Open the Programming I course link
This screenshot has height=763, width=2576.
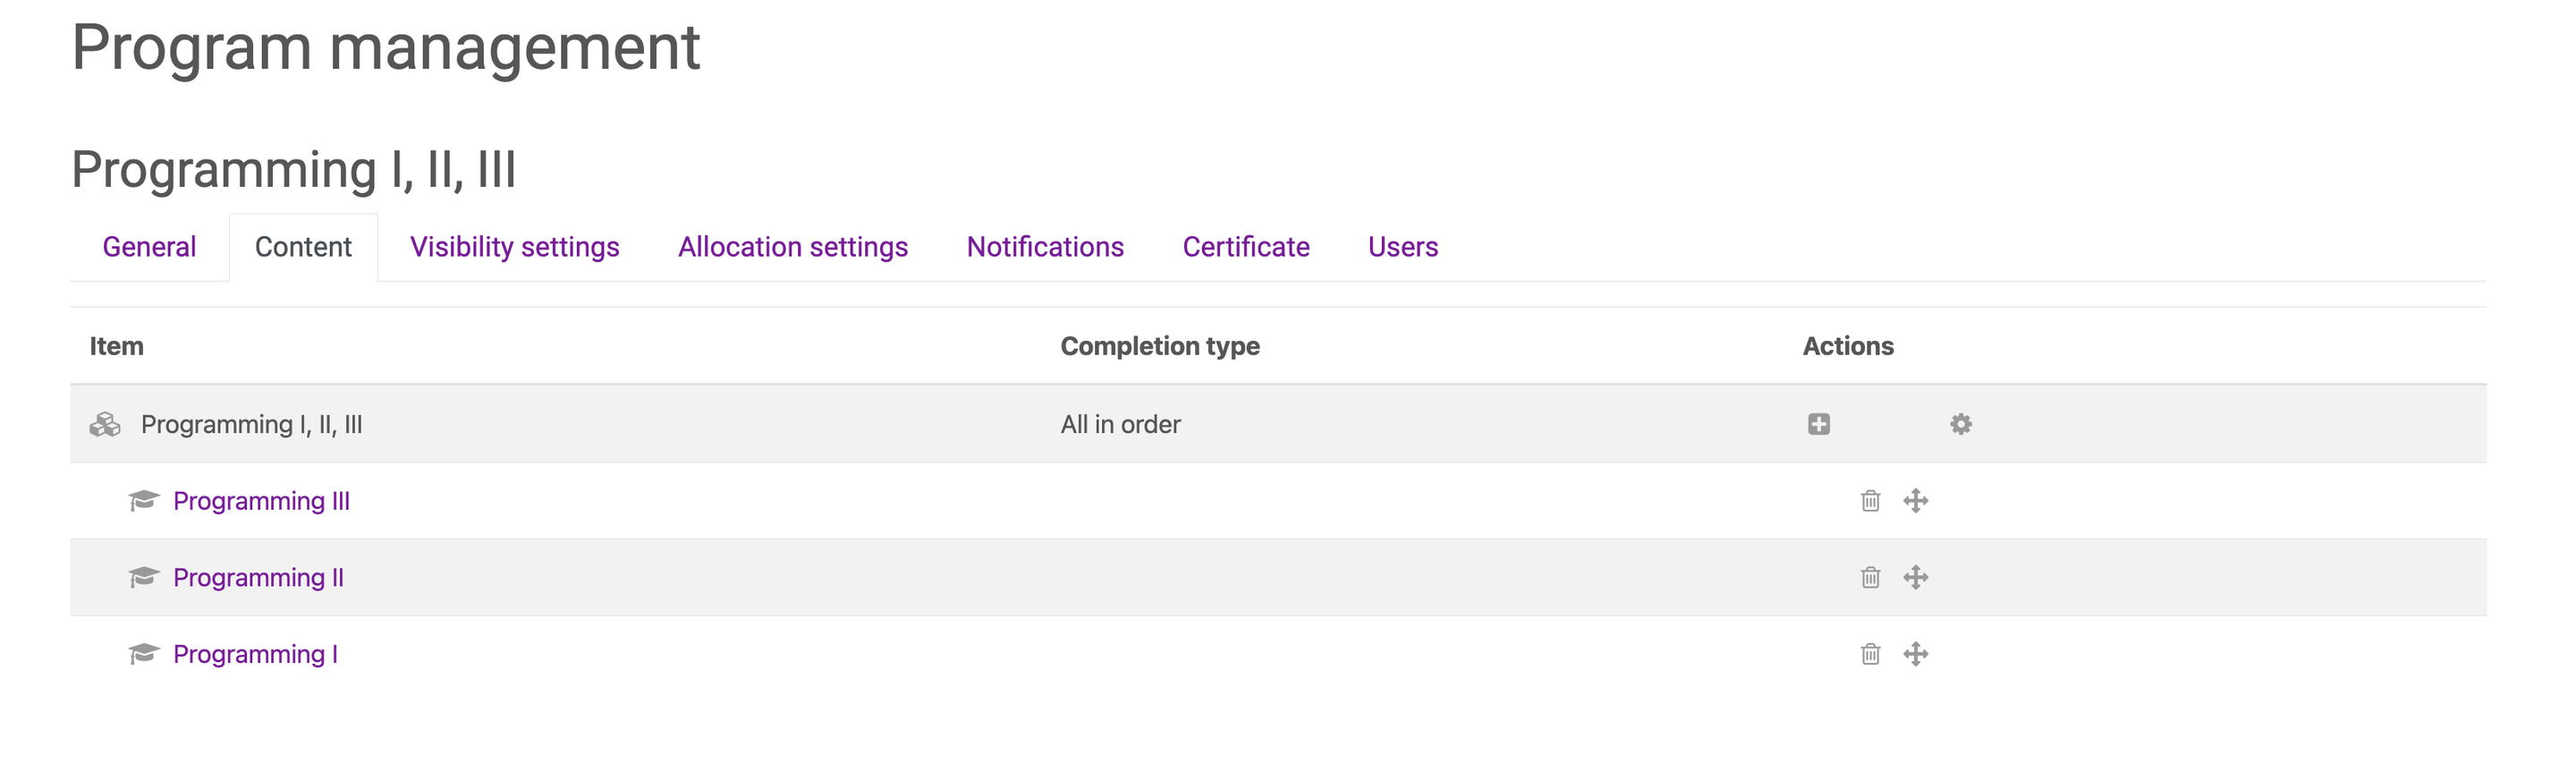click(x=255, y=655)
